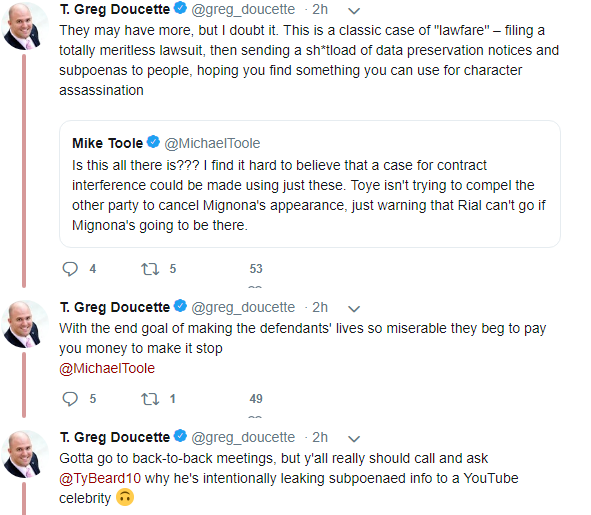Click verified badge on first Greg Doucette tweet
This screenshot has width=591, height=515.
click(x=181, y=8)
